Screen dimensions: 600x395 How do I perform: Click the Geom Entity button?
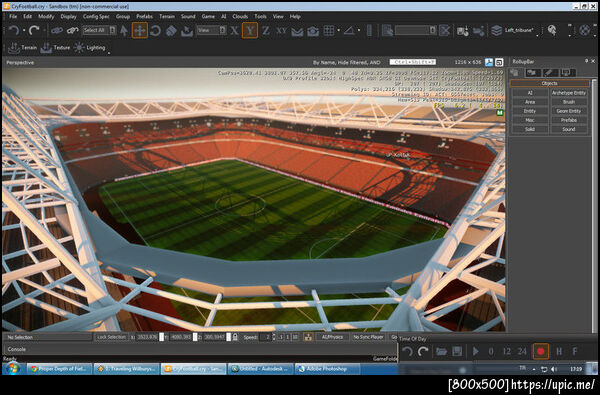[569, 111]
